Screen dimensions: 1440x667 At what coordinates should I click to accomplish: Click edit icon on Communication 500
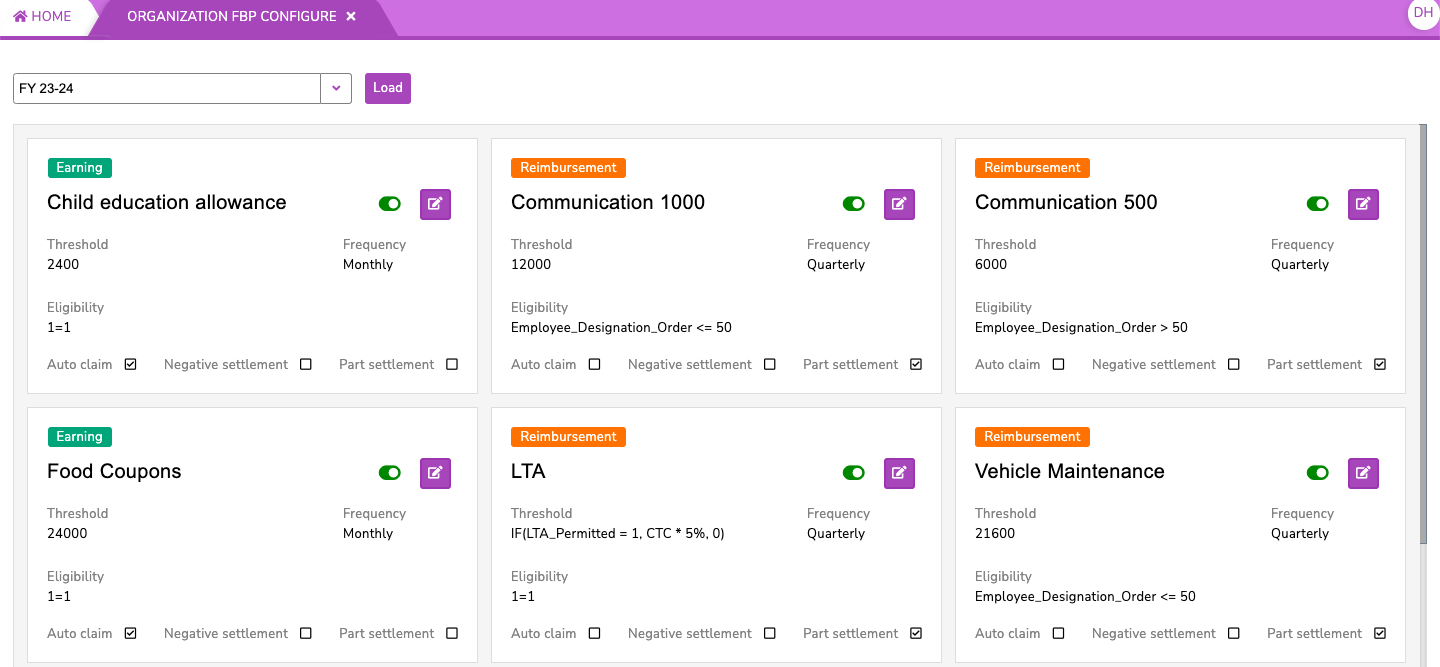click(x=1363, y=204)
